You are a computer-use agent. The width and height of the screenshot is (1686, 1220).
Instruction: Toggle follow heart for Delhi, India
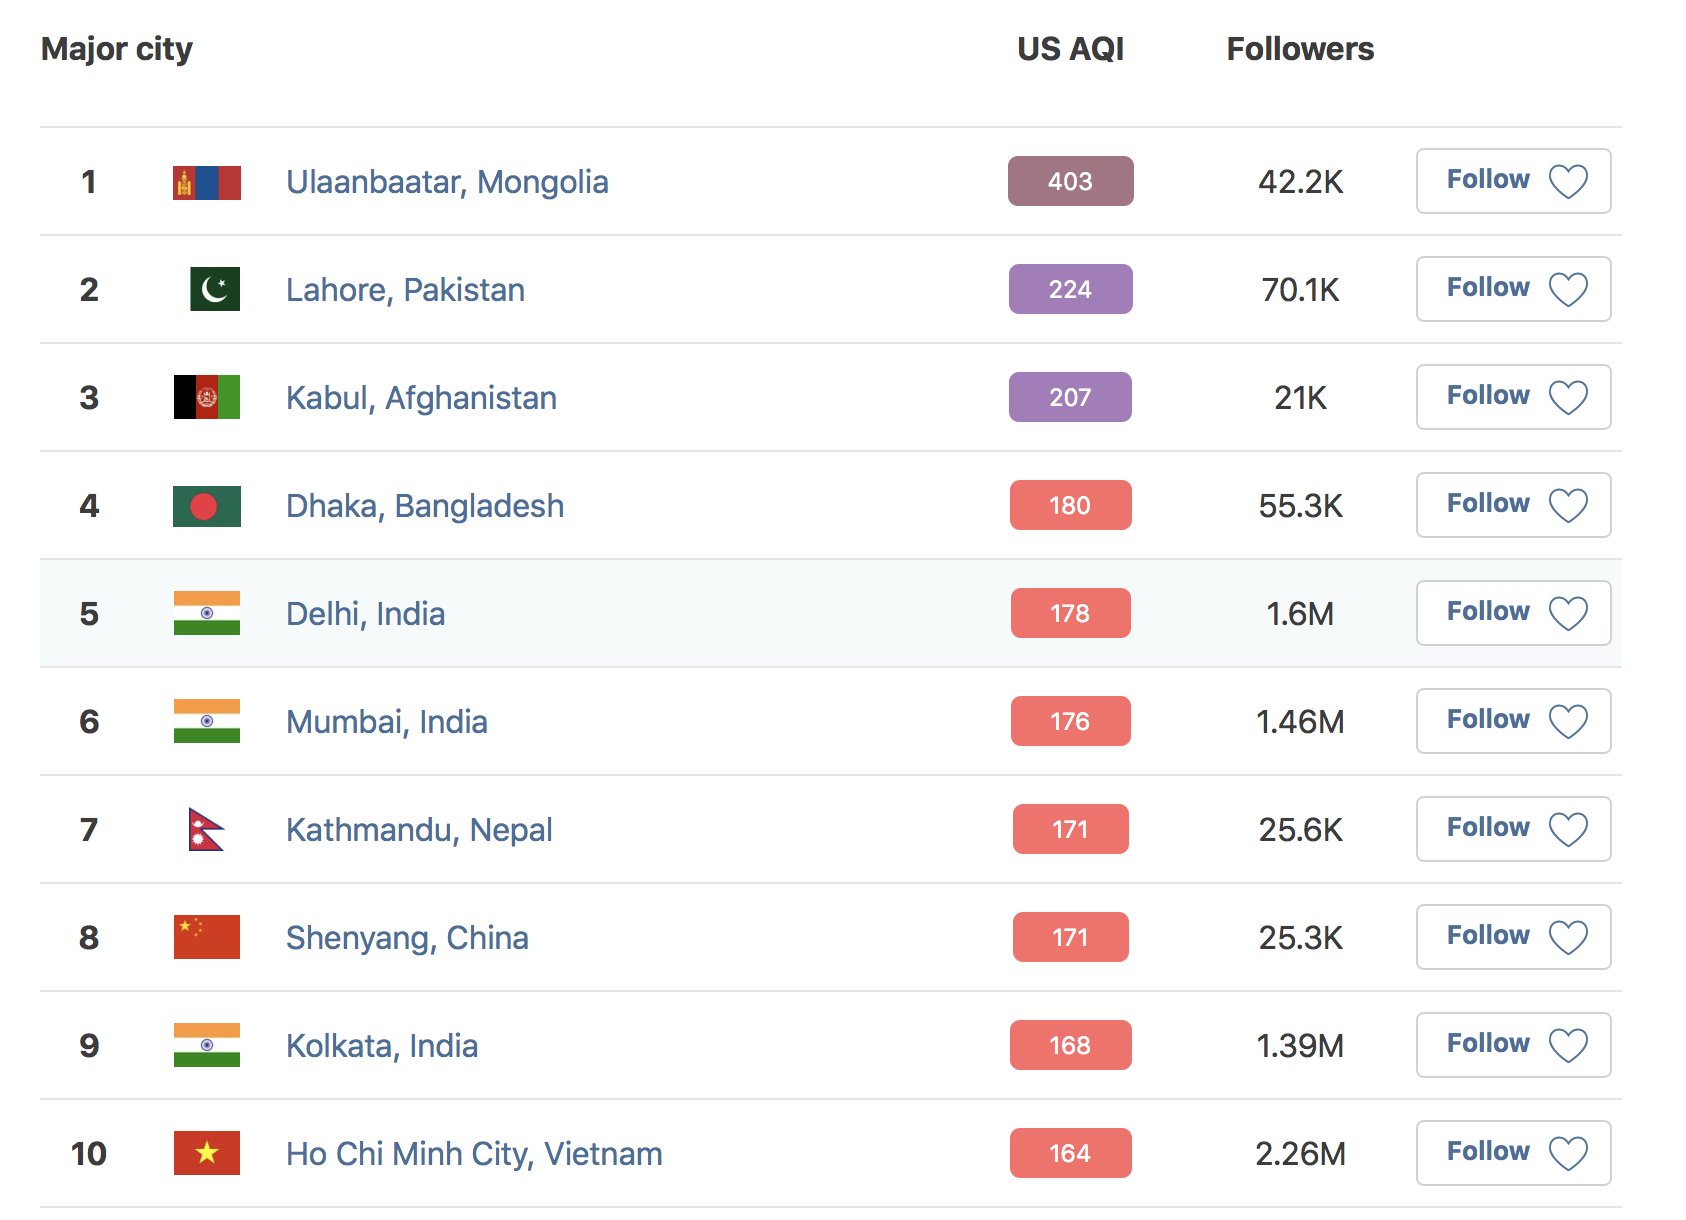click(x=1567, y=614)
